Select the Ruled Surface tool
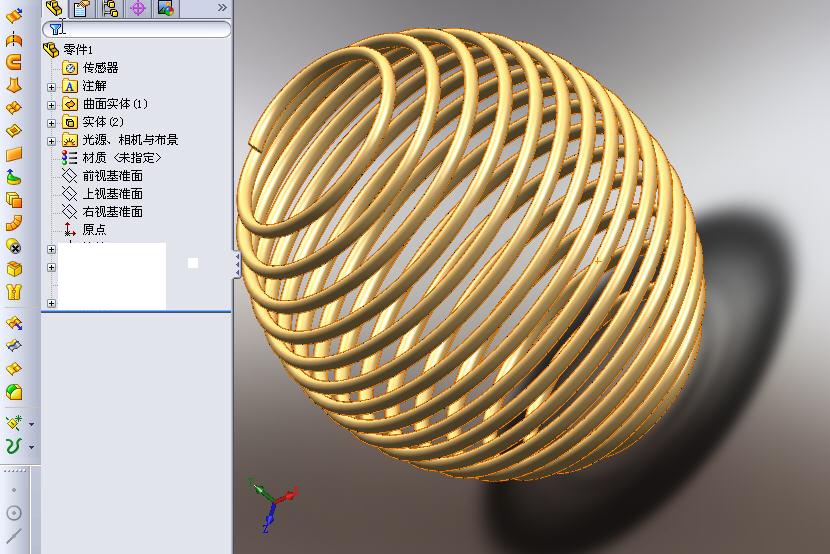Image resolution: width=830 pixels, height=554 pixels. [14, 223]
